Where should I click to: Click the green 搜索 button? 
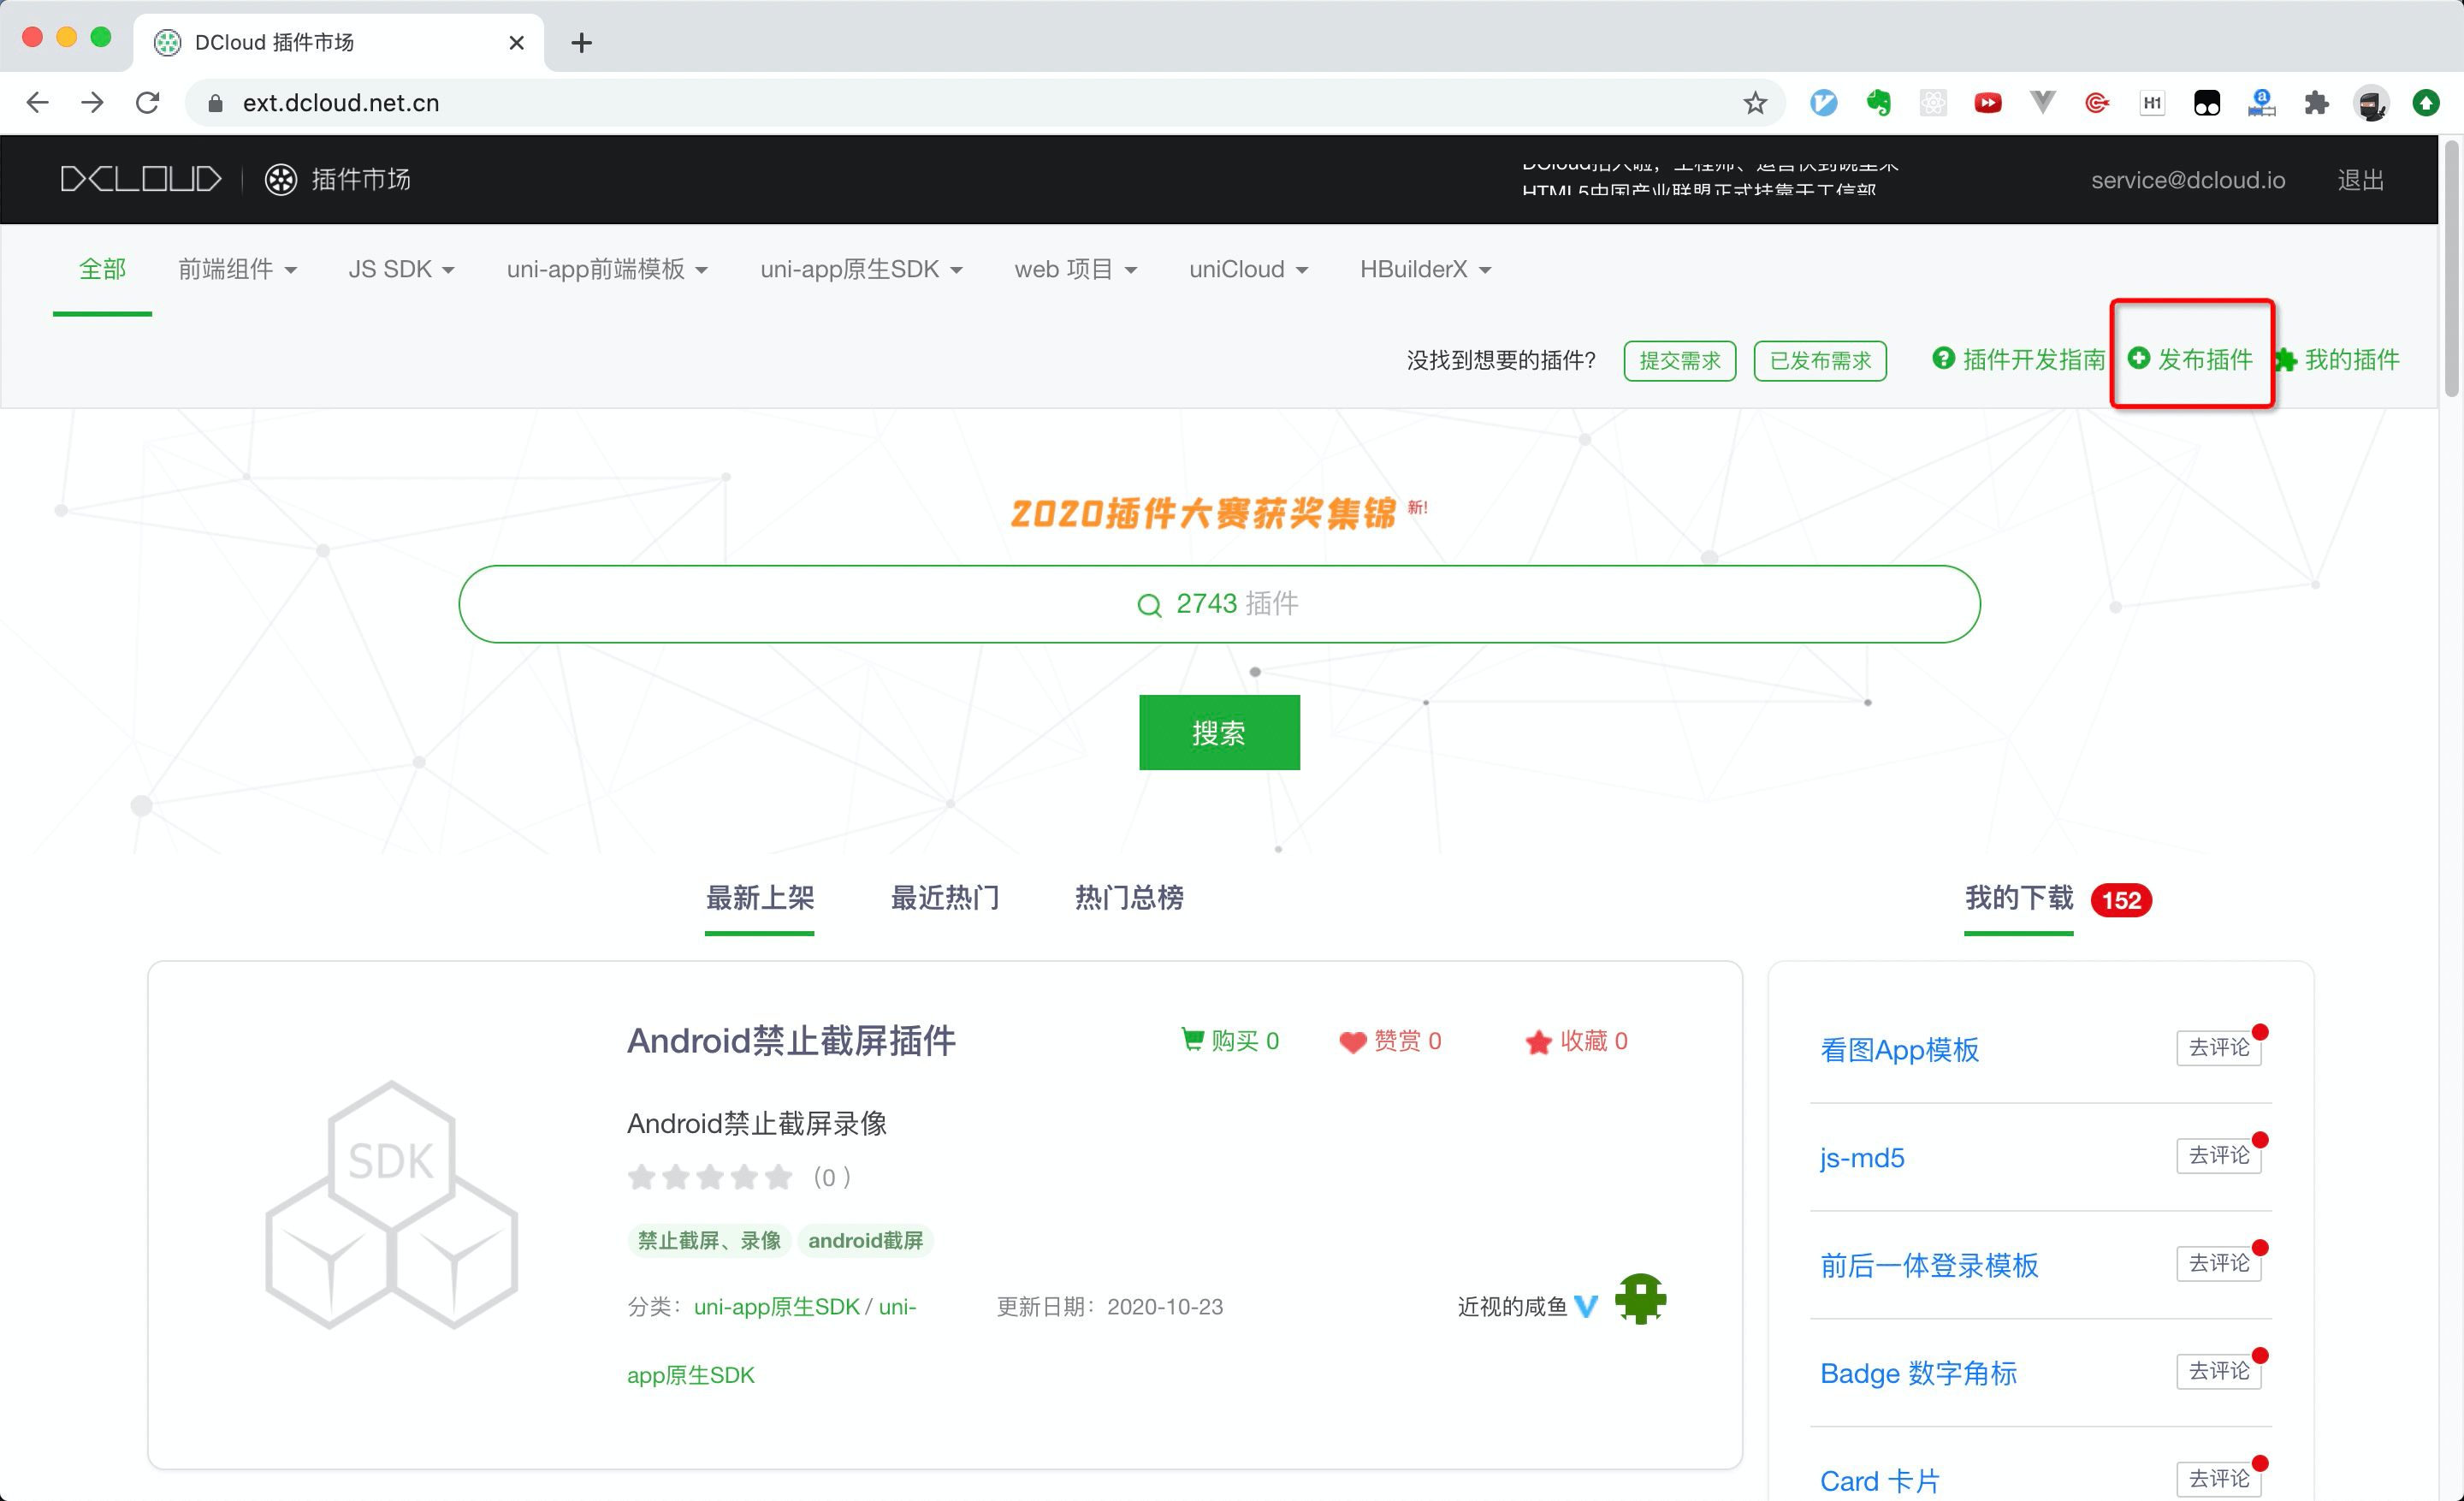[1219, 733]
